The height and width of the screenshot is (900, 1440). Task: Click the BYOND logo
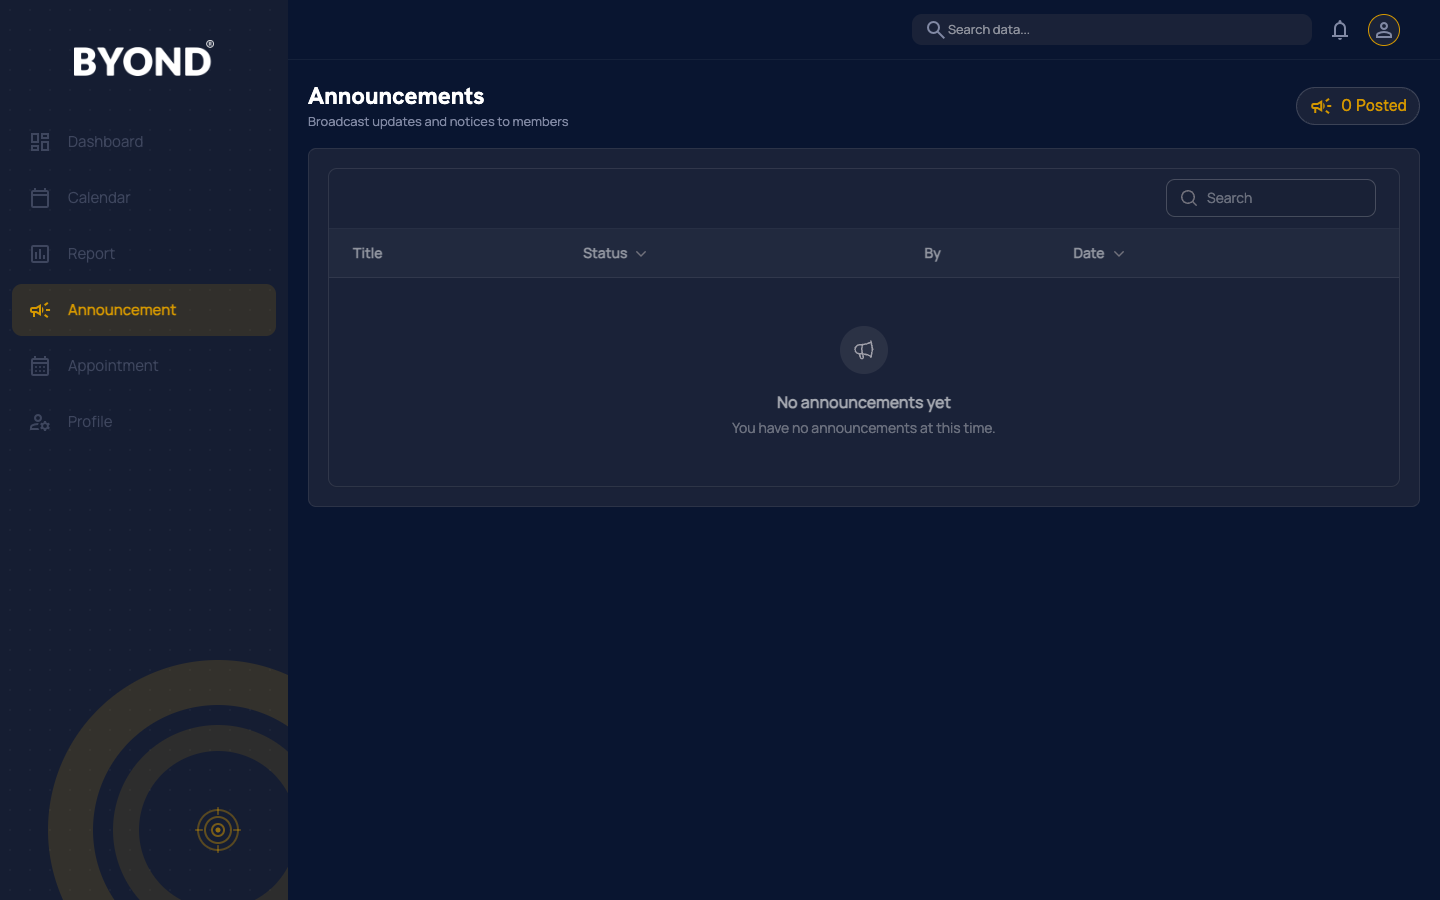[x=143, y=60]
